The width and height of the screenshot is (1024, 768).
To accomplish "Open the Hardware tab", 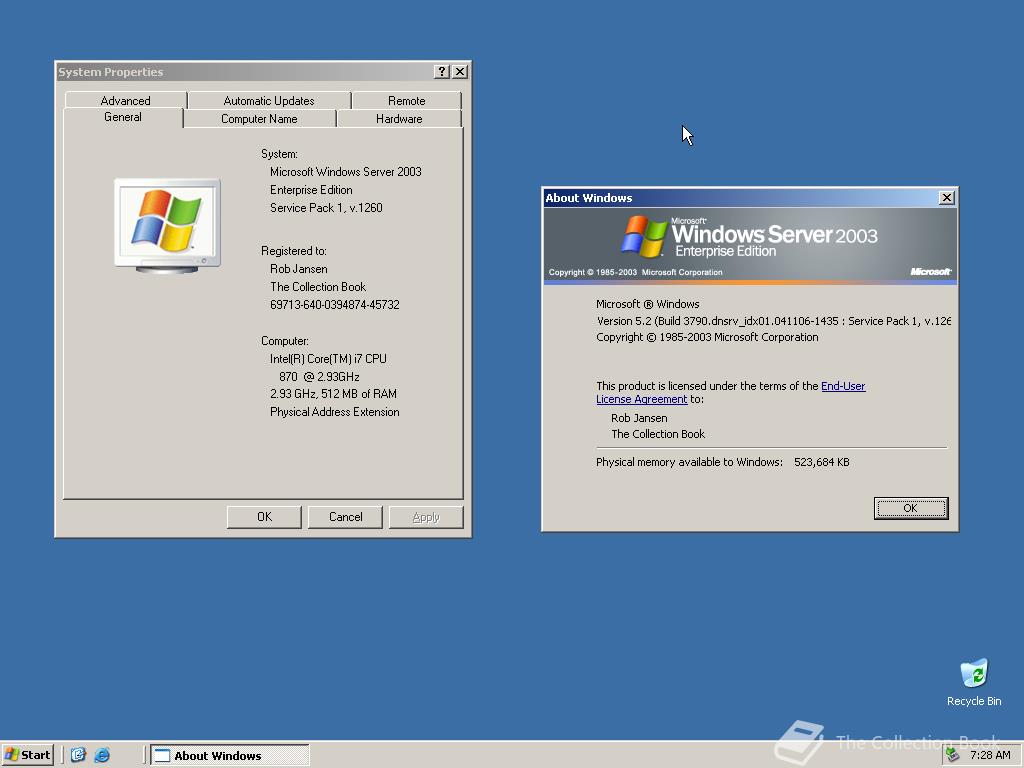I will tap(399, 119).
